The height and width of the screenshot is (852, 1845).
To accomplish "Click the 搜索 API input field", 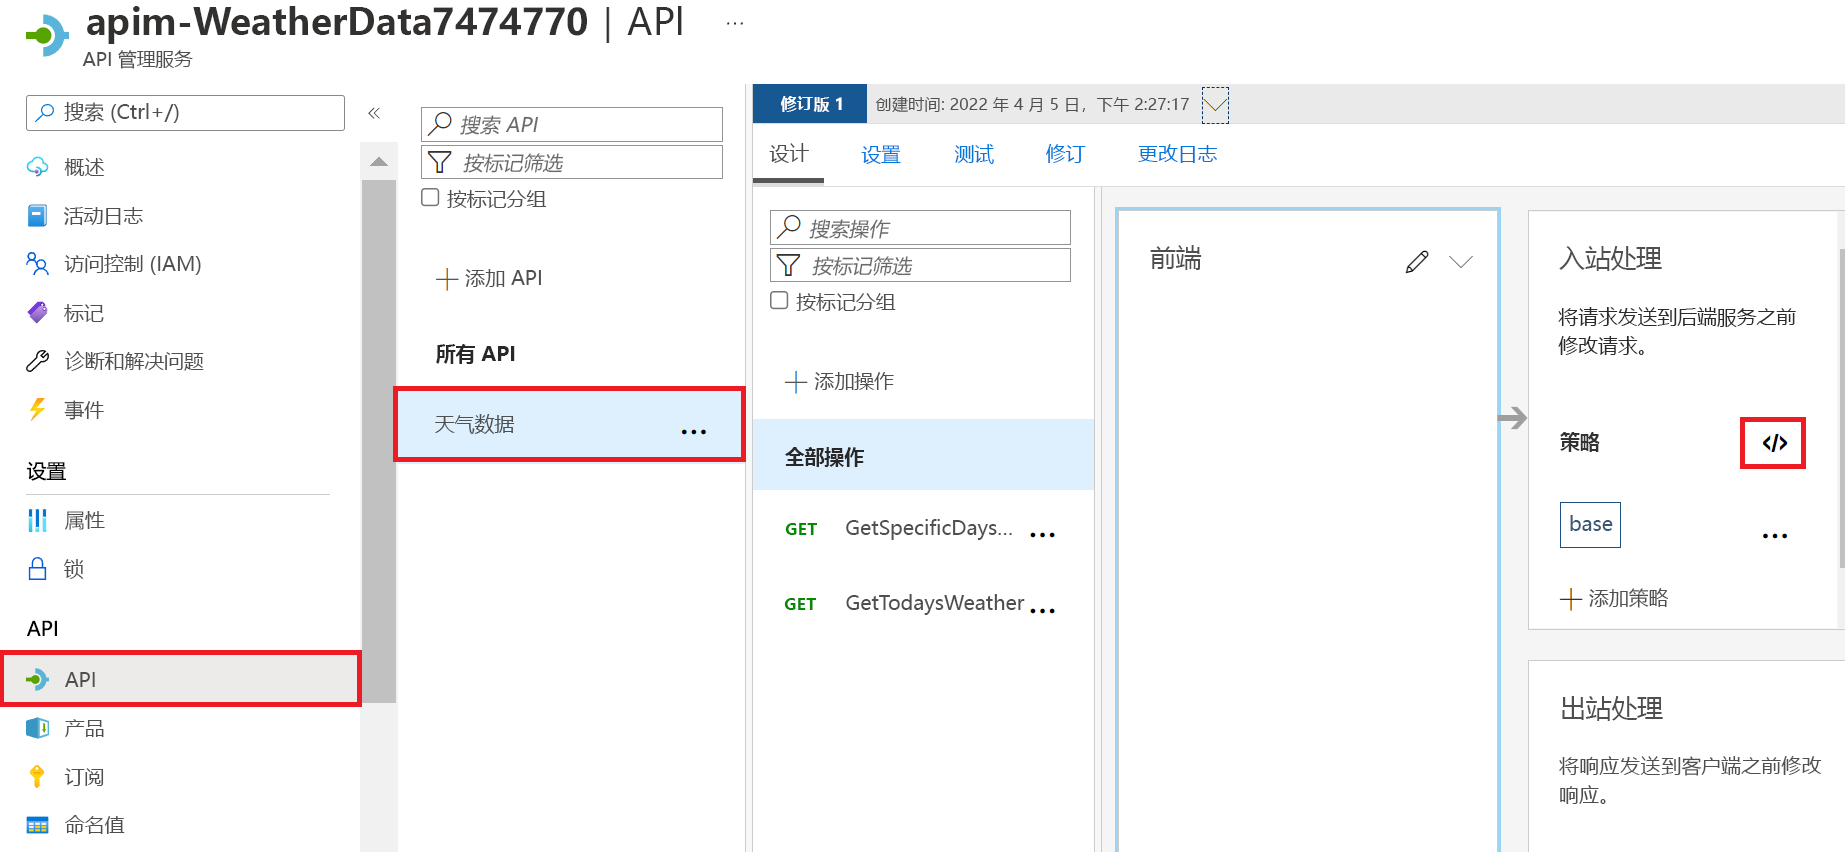I will [572, 124].
